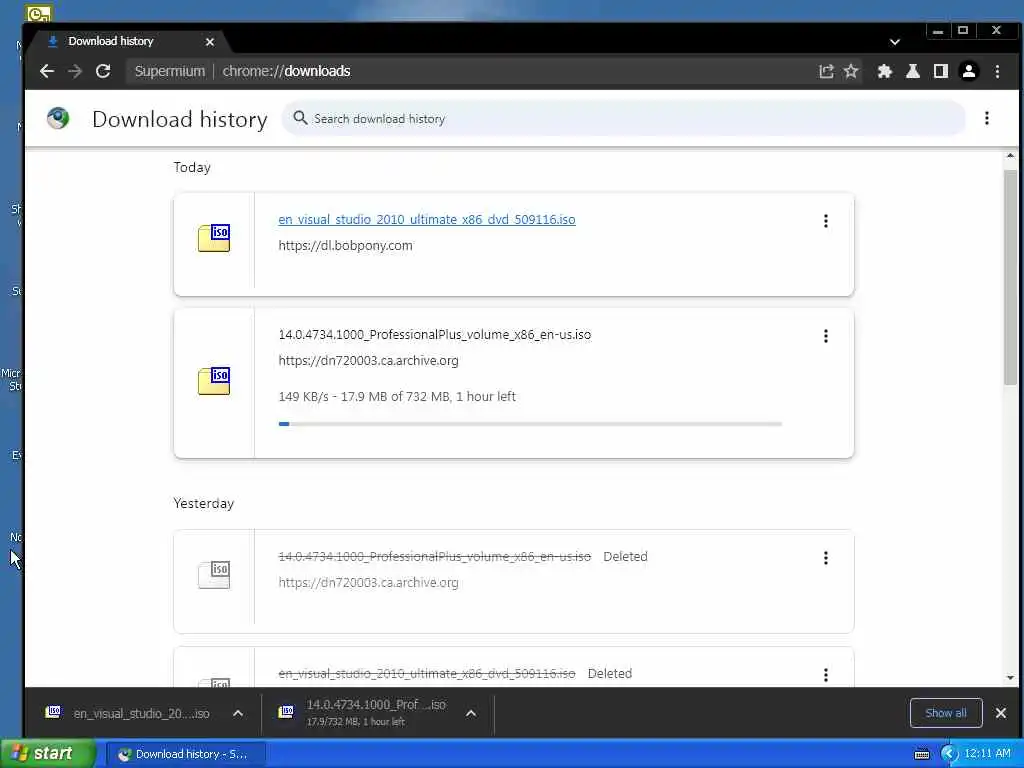Open the Windows Start menu
Screen dimensions: 1024x768
[48, 754]
